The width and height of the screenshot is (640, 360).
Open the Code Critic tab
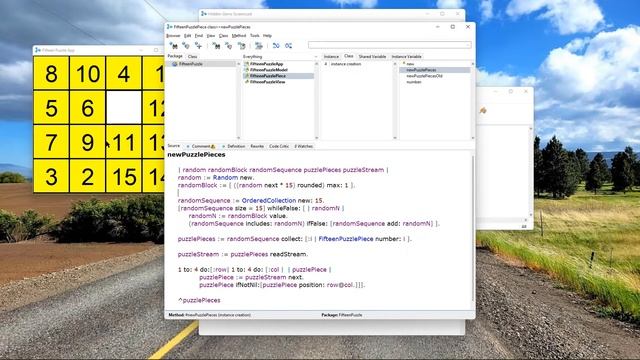(x=279, y=146)
